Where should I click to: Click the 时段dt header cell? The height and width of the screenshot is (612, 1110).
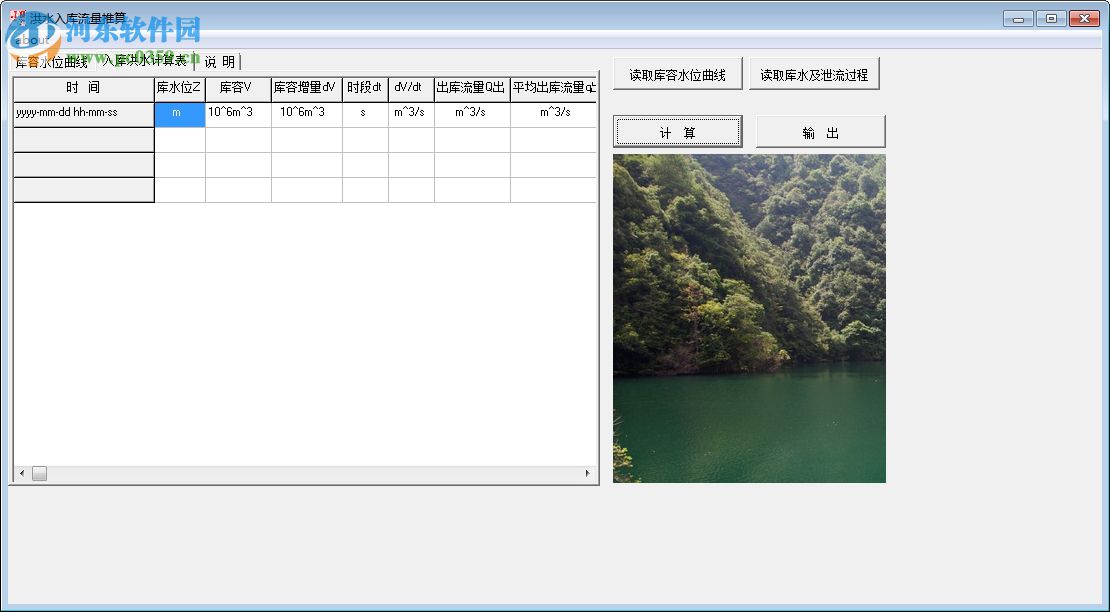[365, 88]
